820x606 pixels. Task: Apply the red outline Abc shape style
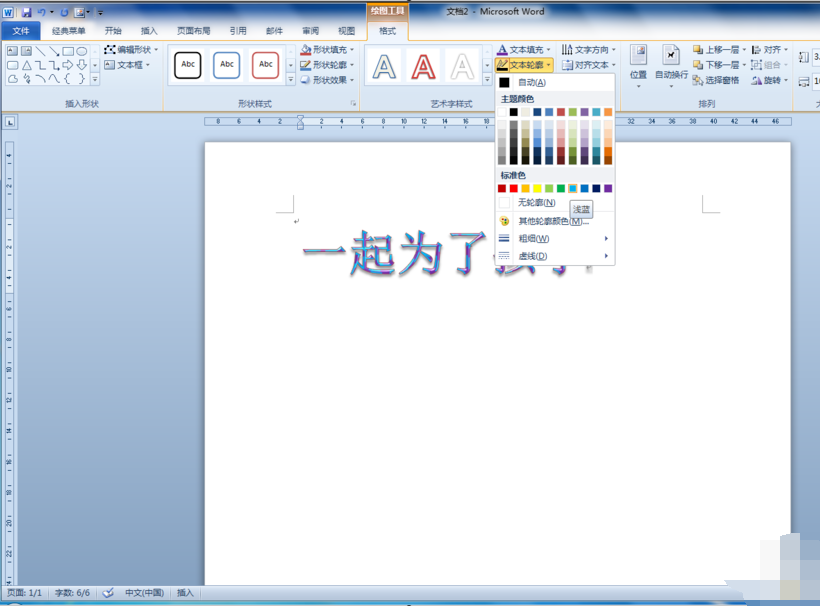(x=266, y=65)
